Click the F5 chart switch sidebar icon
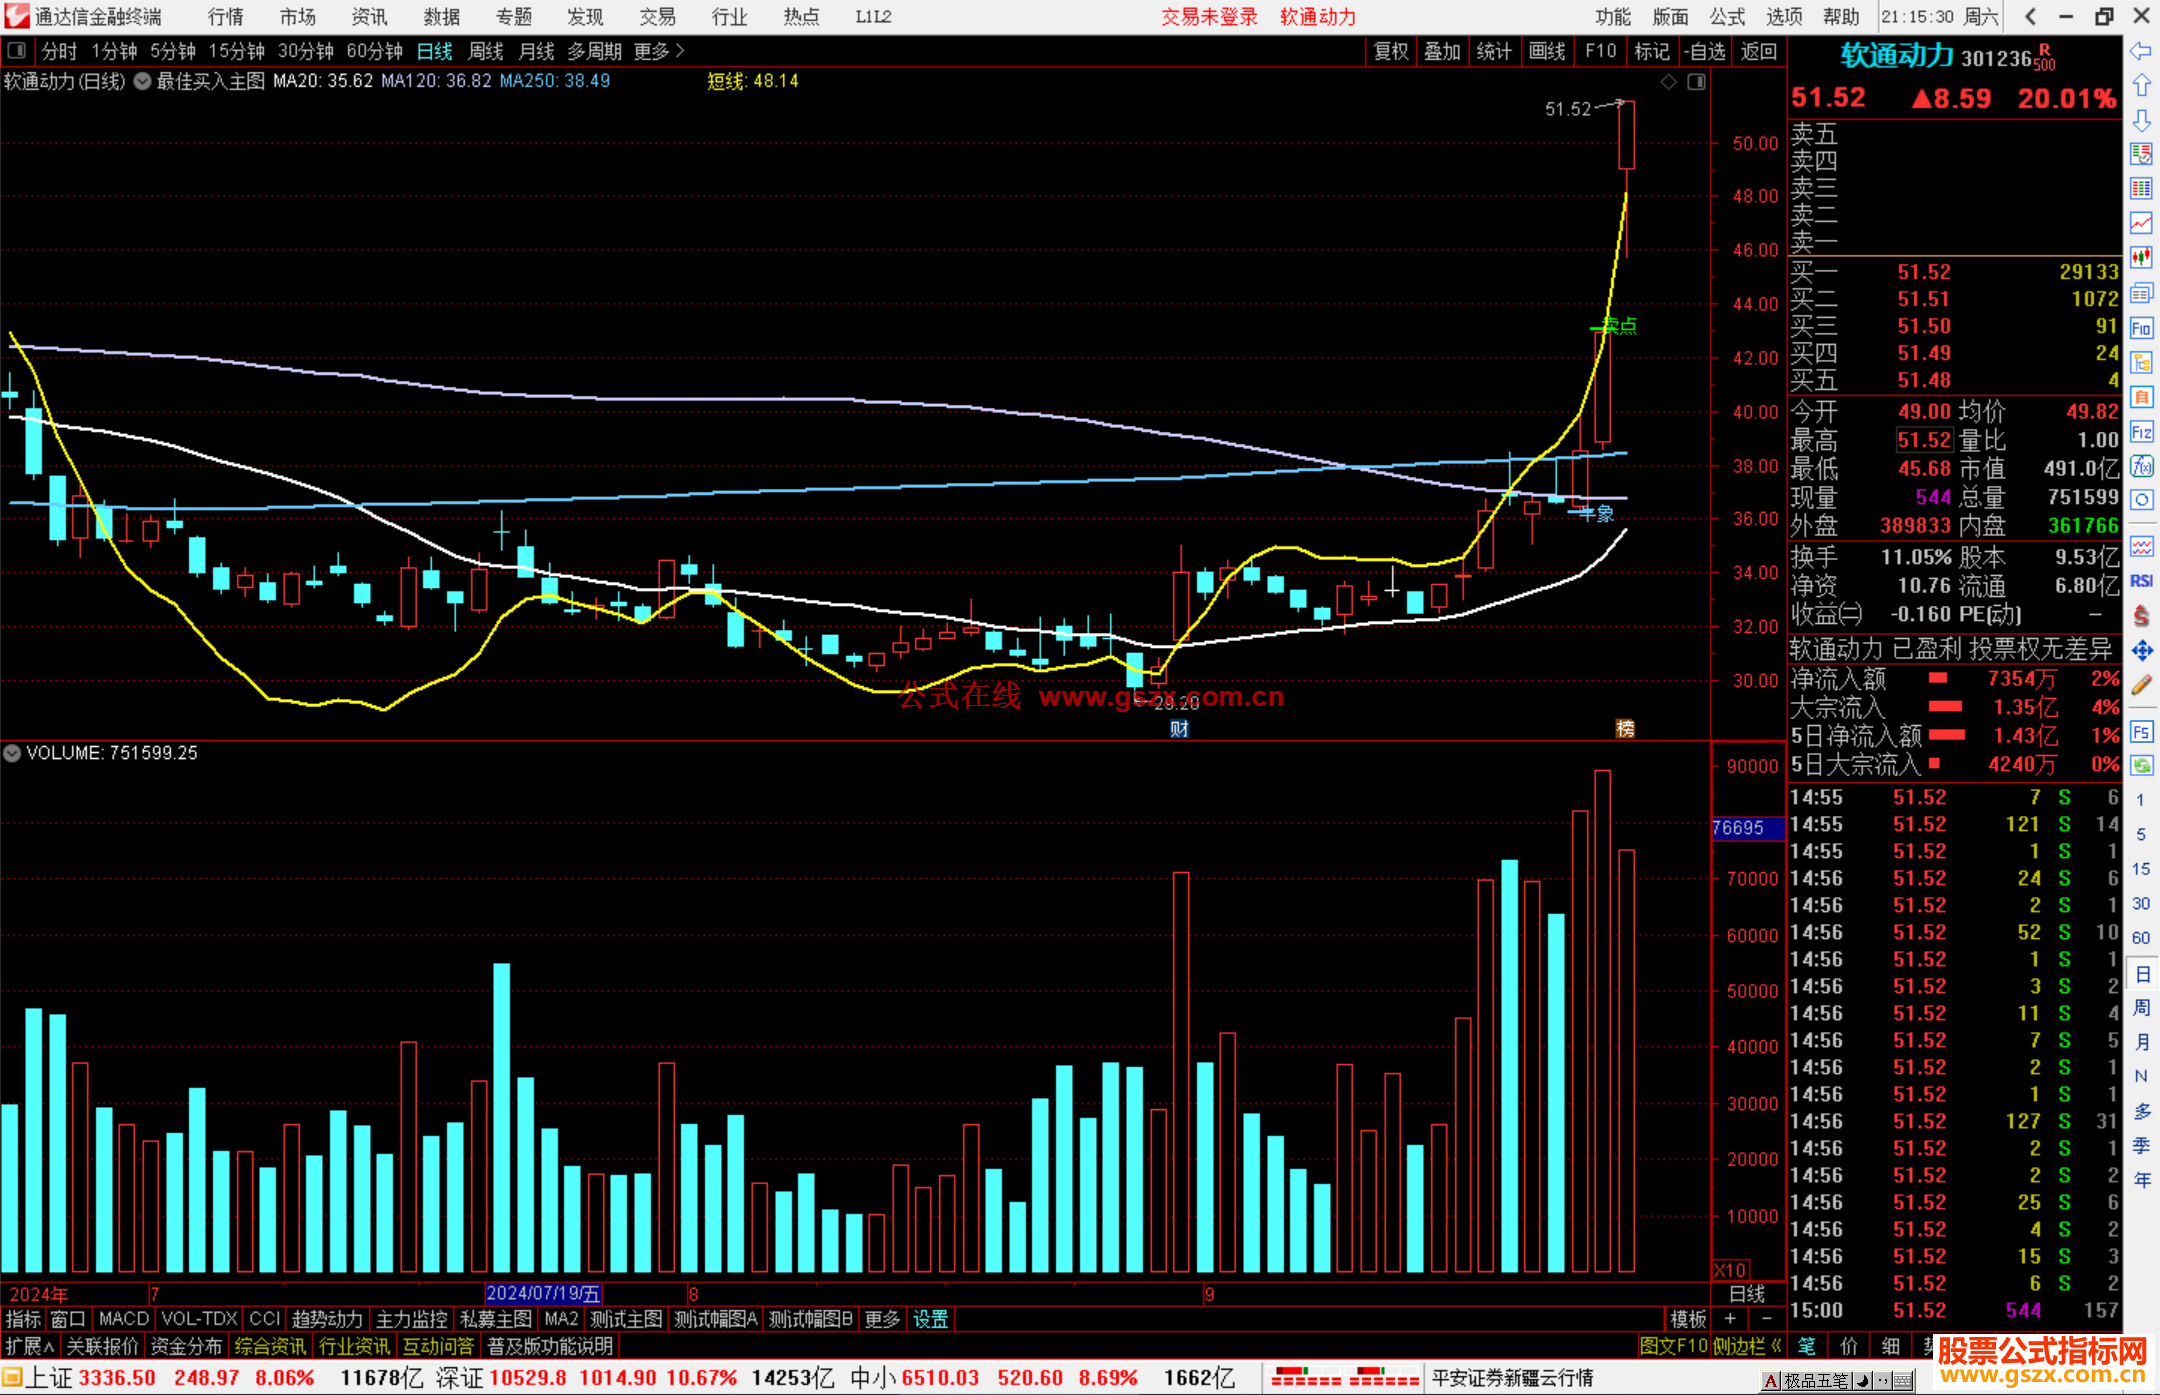This screenshot has height=1395, width=2160. pos(2141,732)
